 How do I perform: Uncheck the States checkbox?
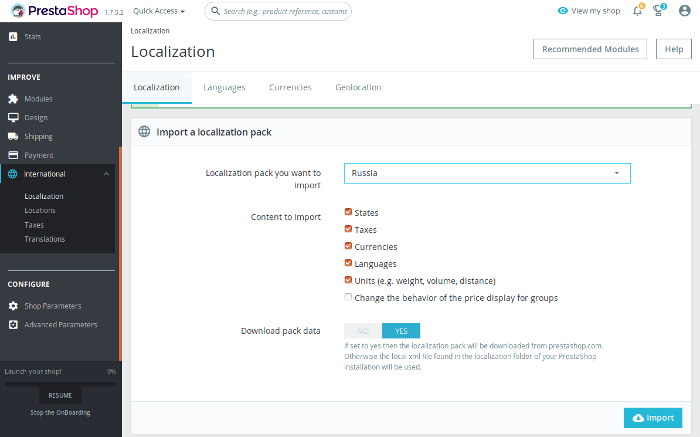tap(348, 212)
